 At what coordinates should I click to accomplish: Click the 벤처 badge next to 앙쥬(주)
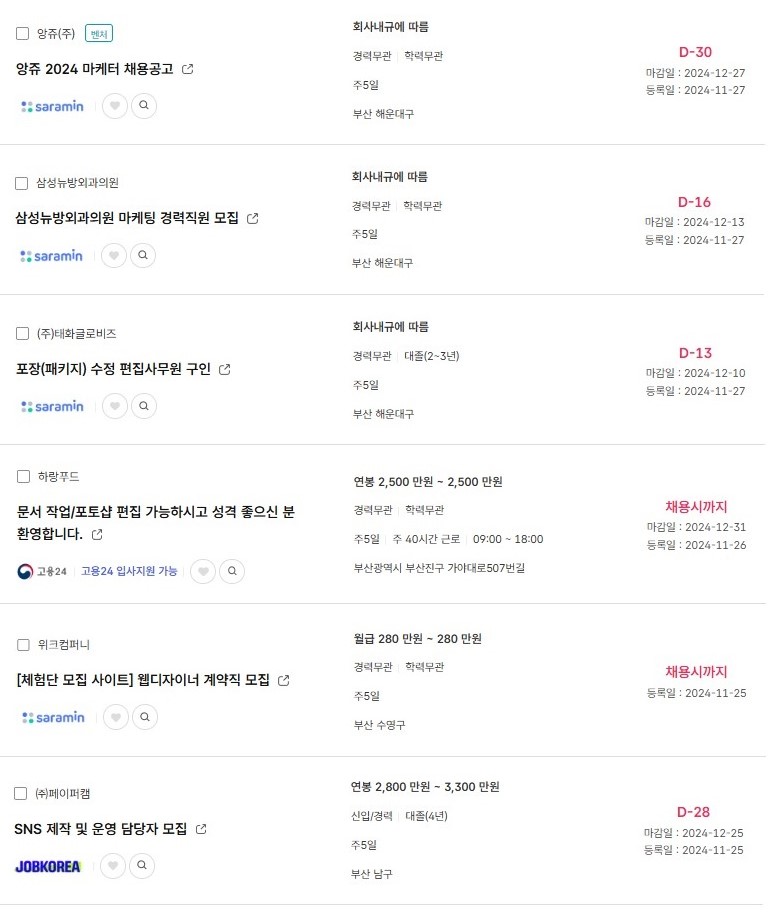click(x=99, y=34)
